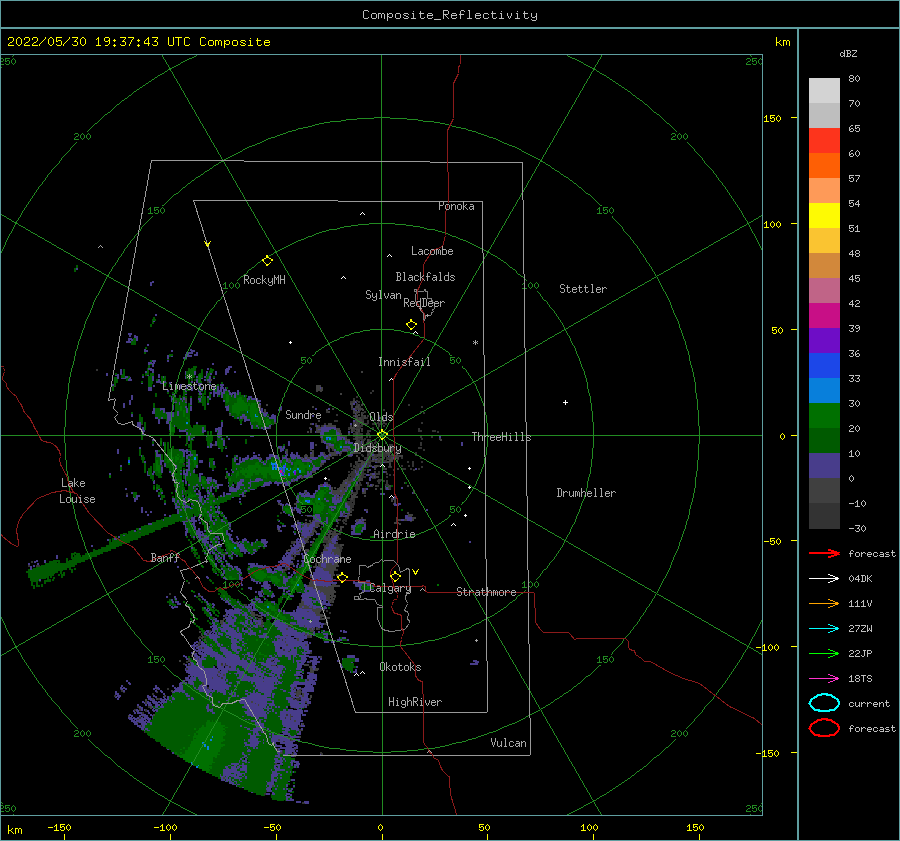Image resolution: width=900 pixels, height=841 pixels.
Task: Click the RockyMH label
Action: (264, 280)
